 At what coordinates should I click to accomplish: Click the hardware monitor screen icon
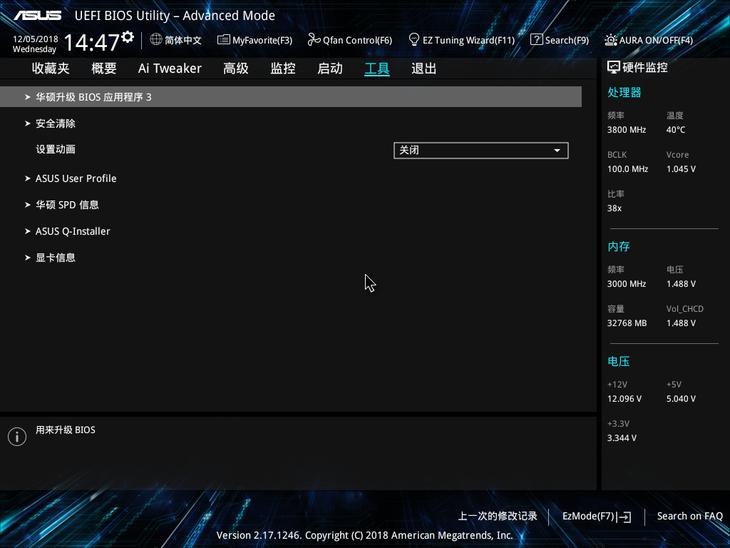(613, 68)
